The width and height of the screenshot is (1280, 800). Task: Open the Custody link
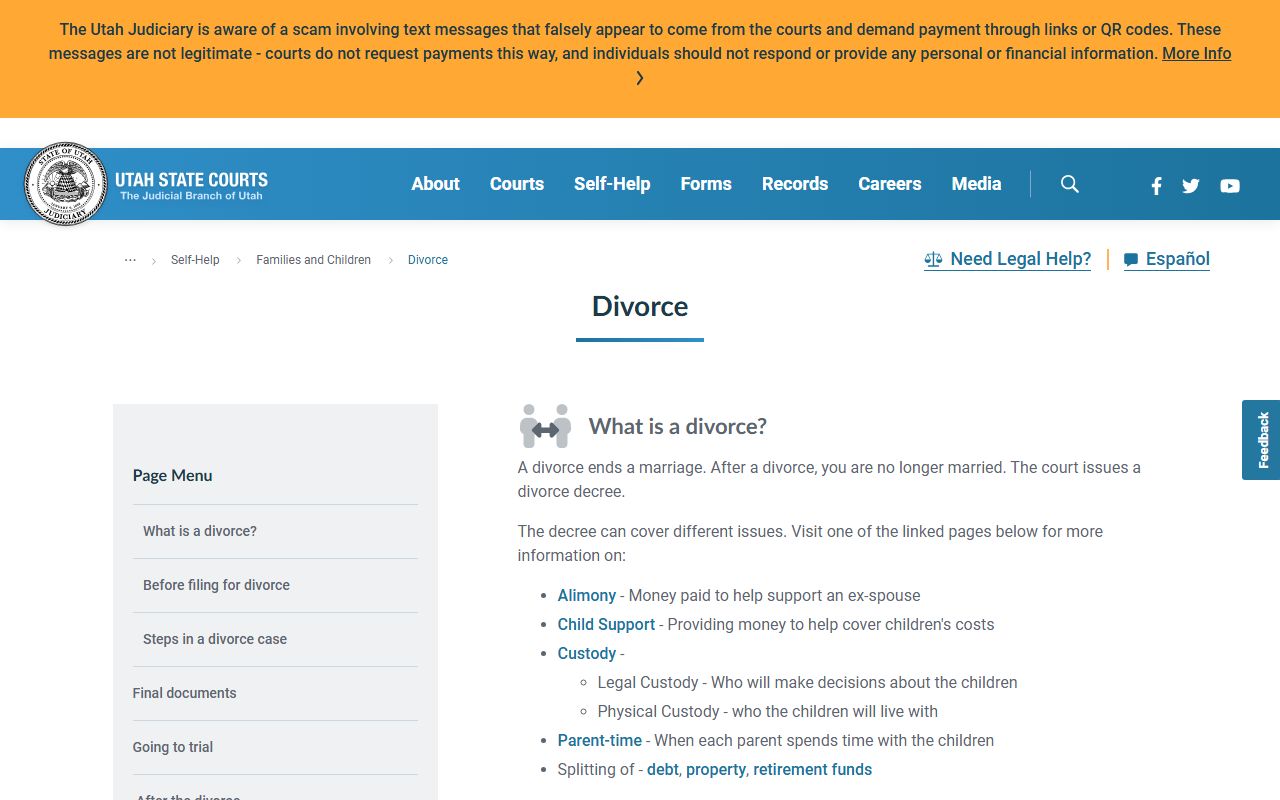pyautogui.click(x=587, y=653)
